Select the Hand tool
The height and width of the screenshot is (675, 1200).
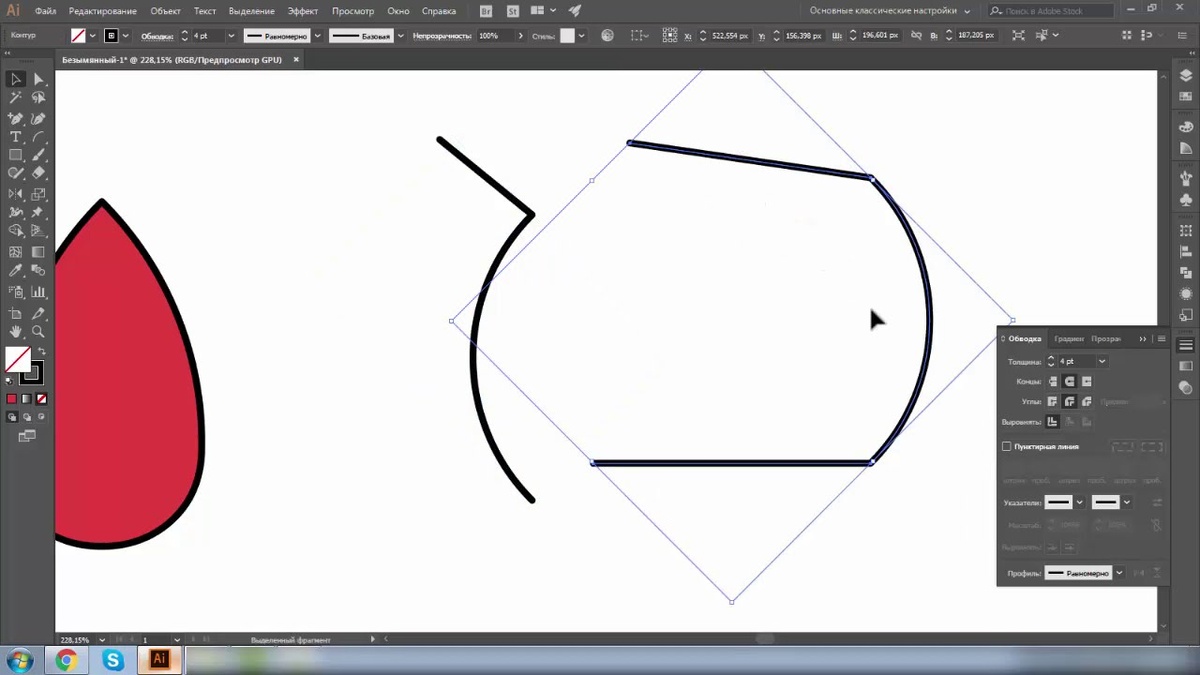pyautogui.click(x=16, y=331)
